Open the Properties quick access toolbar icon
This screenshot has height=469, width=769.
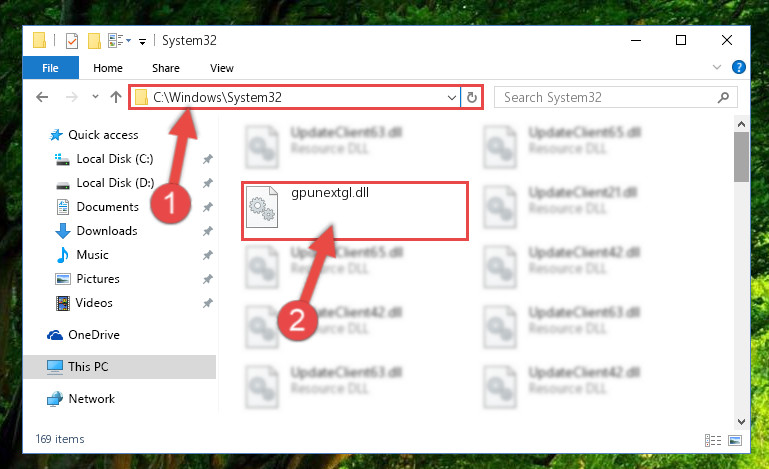coord(72,41)
